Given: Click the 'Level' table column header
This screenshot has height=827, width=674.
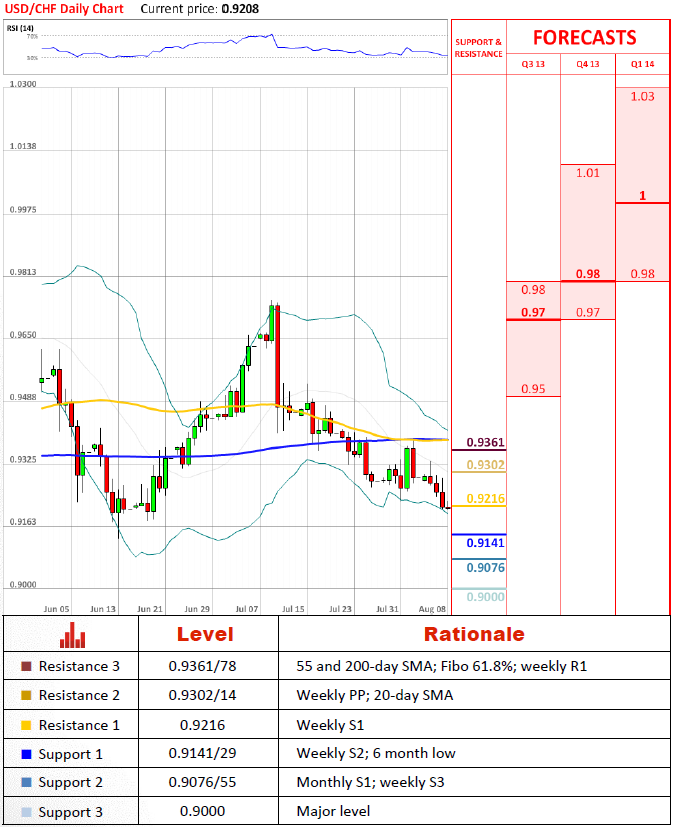Looking at the screenshot, I should 205,634.
